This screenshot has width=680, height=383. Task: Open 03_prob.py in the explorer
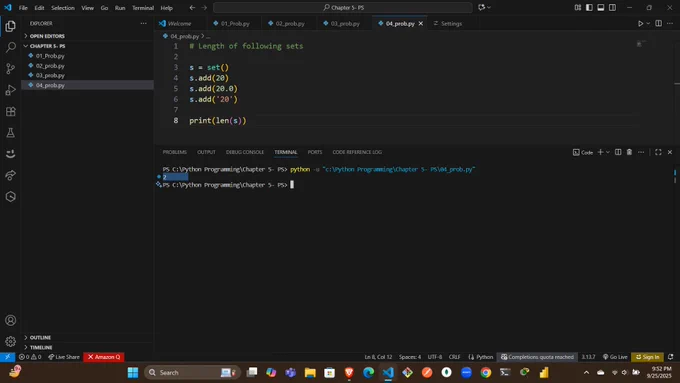[50, 75]
